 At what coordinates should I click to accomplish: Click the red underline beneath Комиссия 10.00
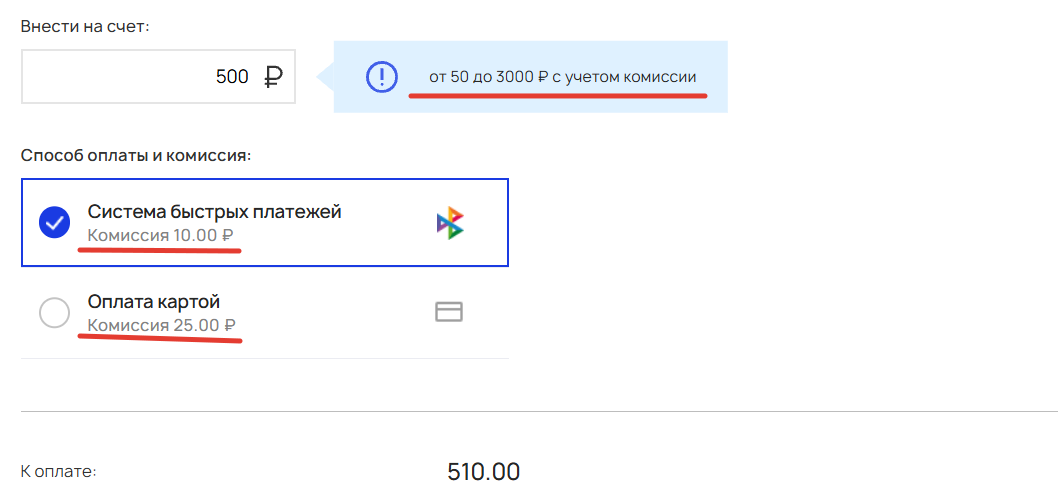pyautogui.click(x=159, y=250)
